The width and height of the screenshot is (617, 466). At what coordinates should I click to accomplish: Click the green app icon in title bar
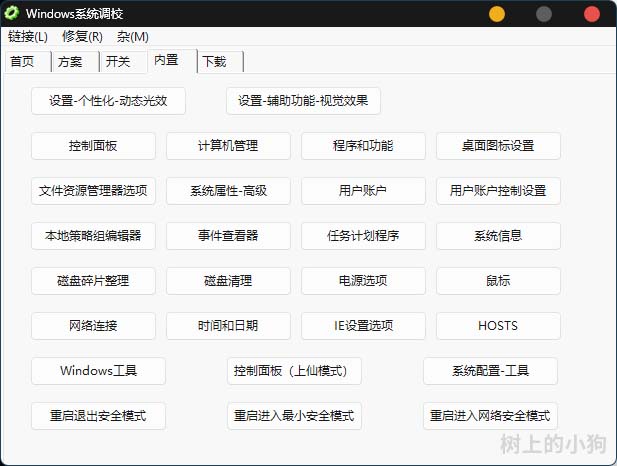[x=11, y=13]
